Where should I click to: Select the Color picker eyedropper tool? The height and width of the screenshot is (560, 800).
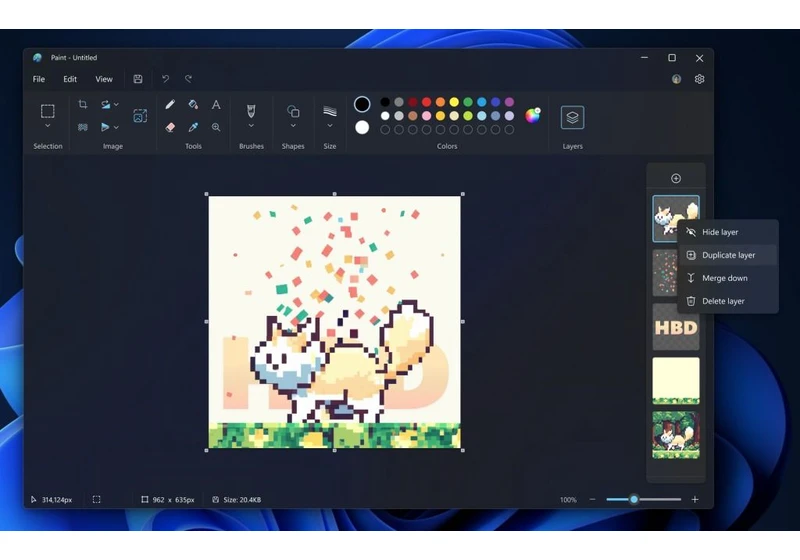tap(193, 127)
